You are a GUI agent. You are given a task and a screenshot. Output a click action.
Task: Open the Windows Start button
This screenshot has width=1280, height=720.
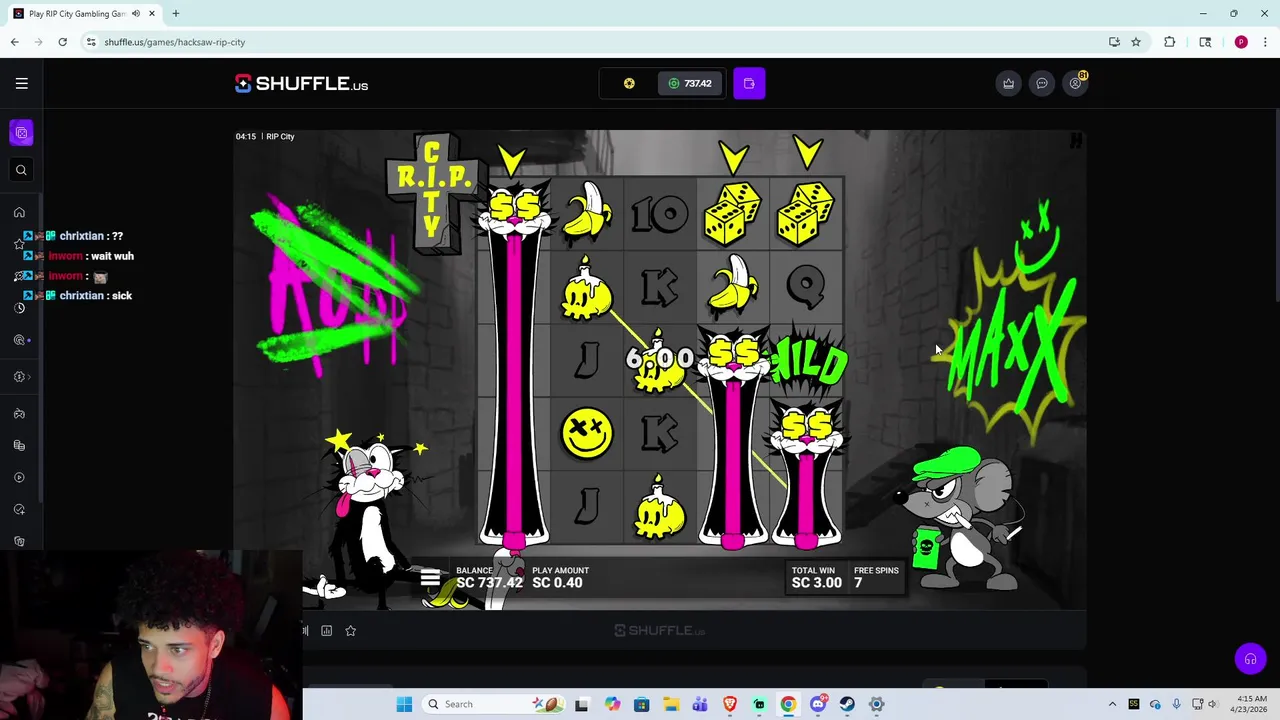click(404, 704)
